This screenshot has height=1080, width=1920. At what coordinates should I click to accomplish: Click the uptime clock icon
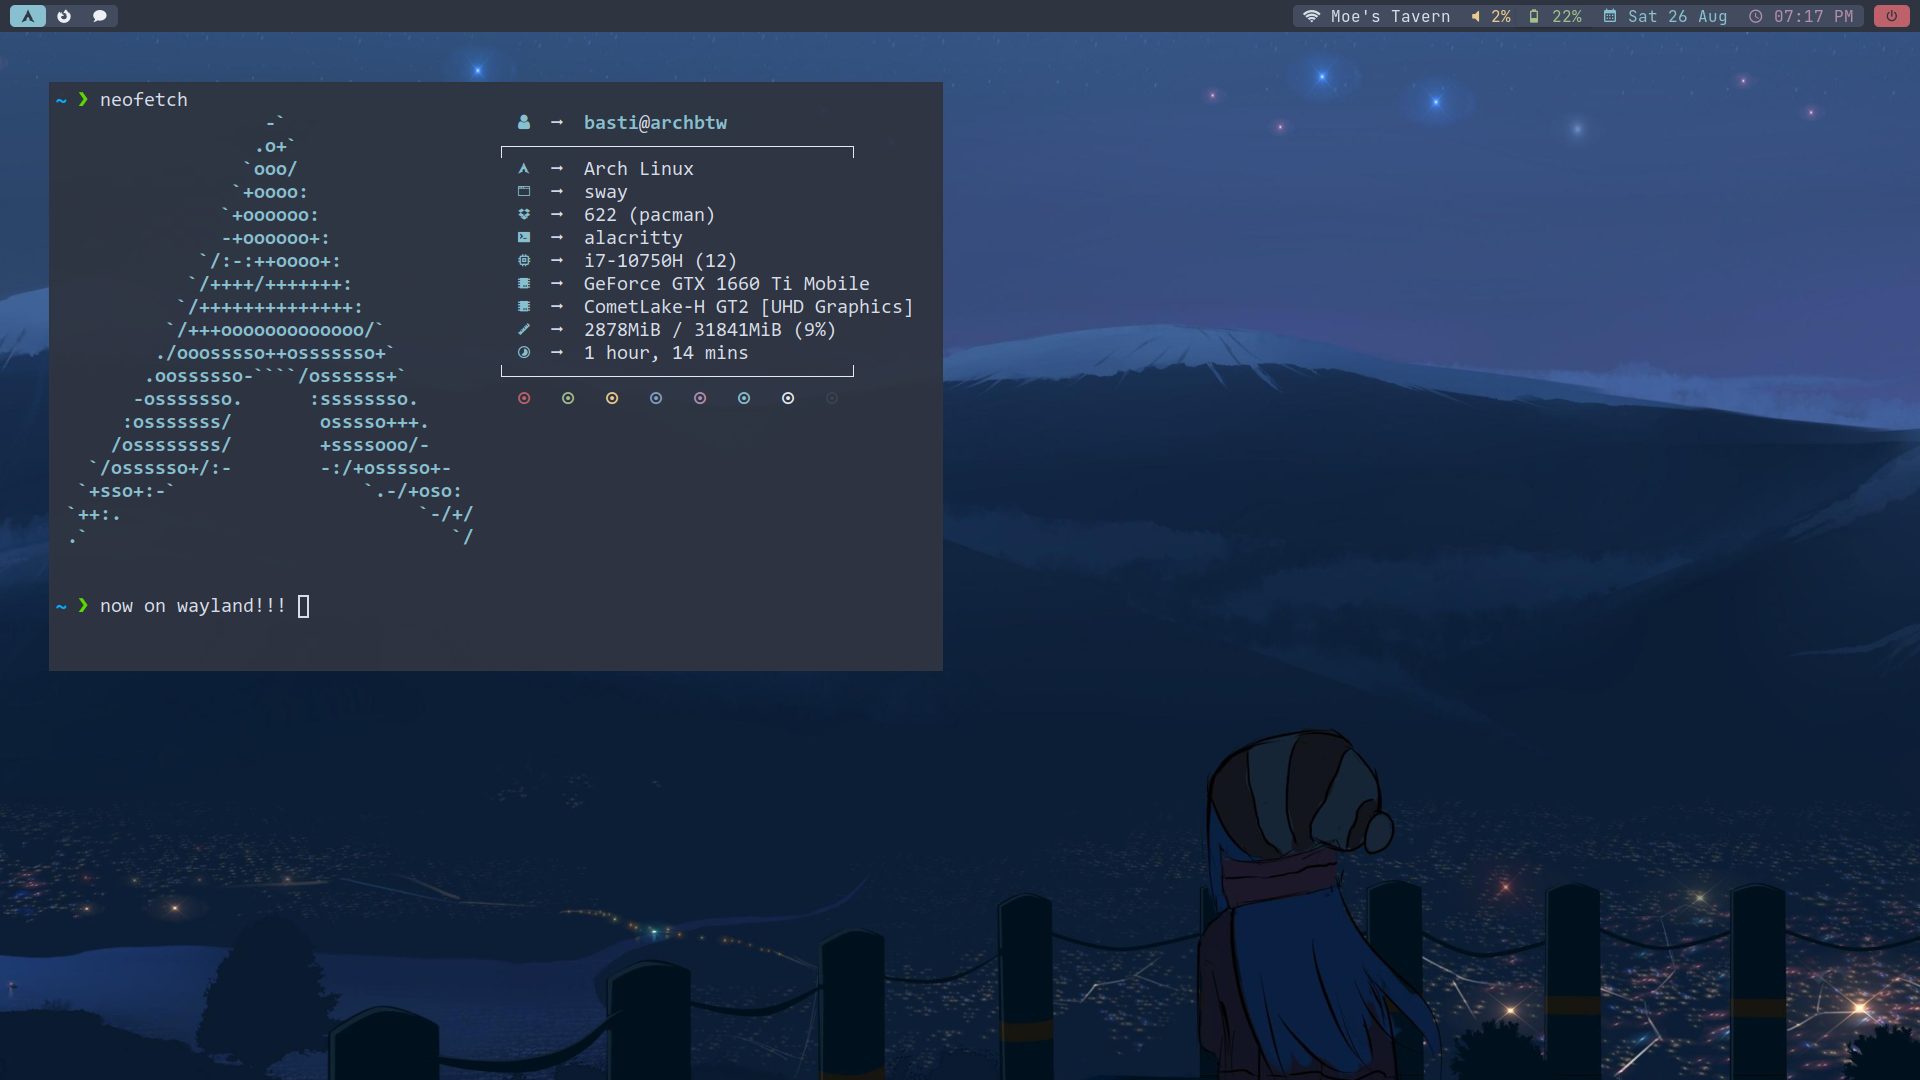(524, 352)
